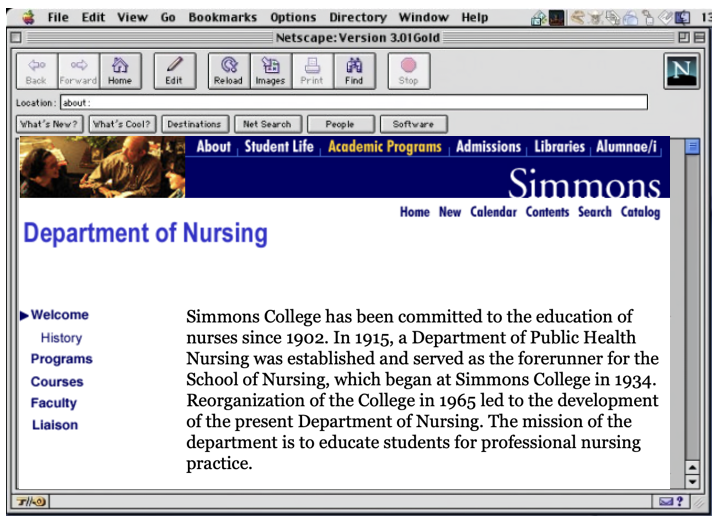The height and width of the screenshot is (518, 716).
Task: Open the Courses sidebar link
Action: coord(57,382)
